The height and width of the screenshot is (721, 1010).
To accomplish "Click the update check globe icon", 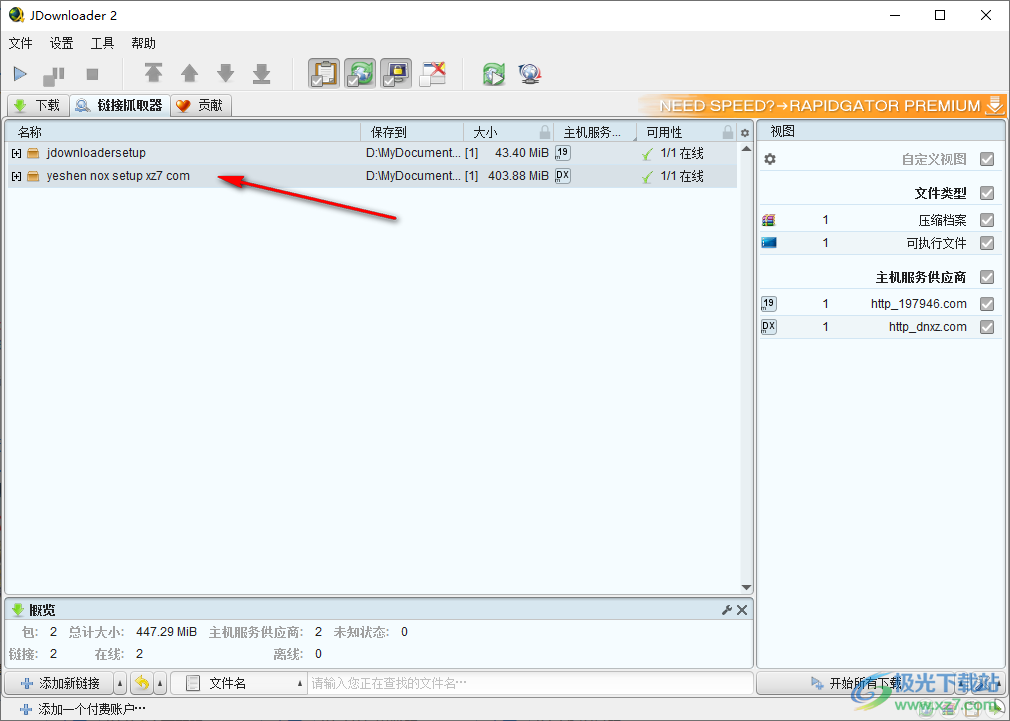I will [x=530, y=74].
